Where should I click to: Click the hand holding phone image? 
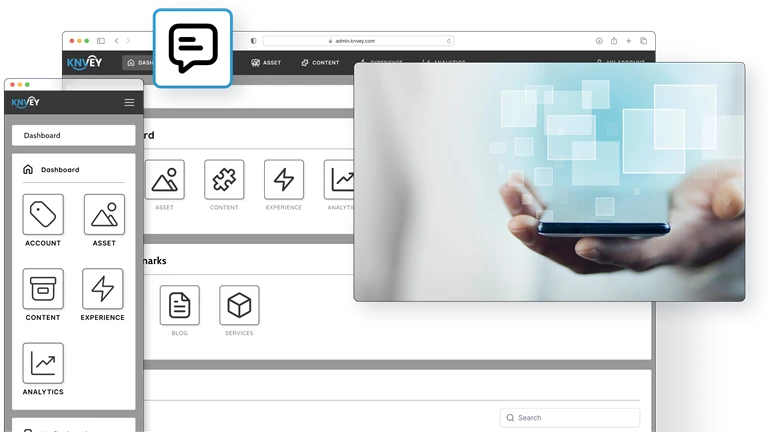549,182
